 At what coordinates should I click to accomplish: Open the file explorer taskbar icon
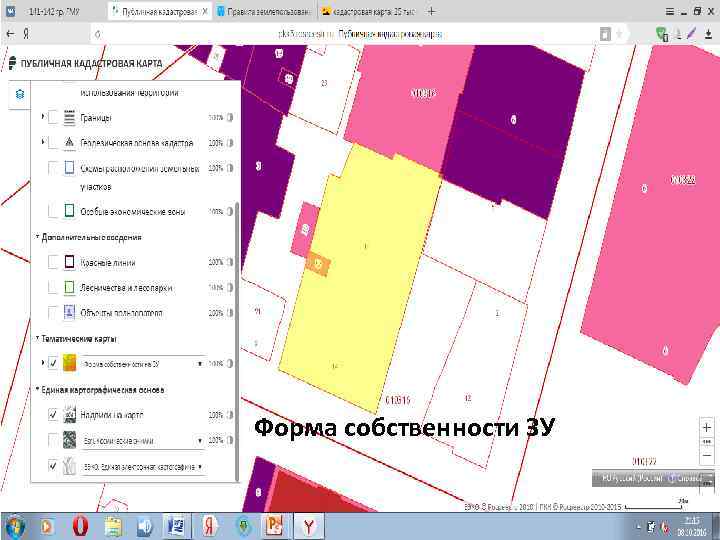pyautogui.click(x=113, y=526)
